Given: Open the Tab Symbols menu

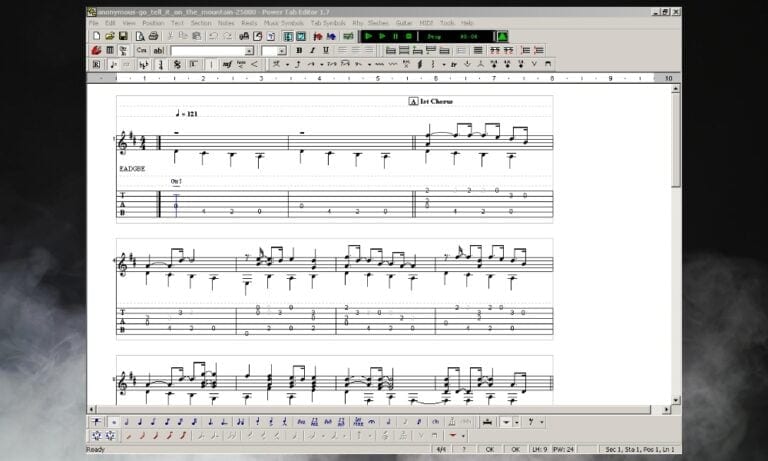Looking at the screenshot, I should pos(327,22).
